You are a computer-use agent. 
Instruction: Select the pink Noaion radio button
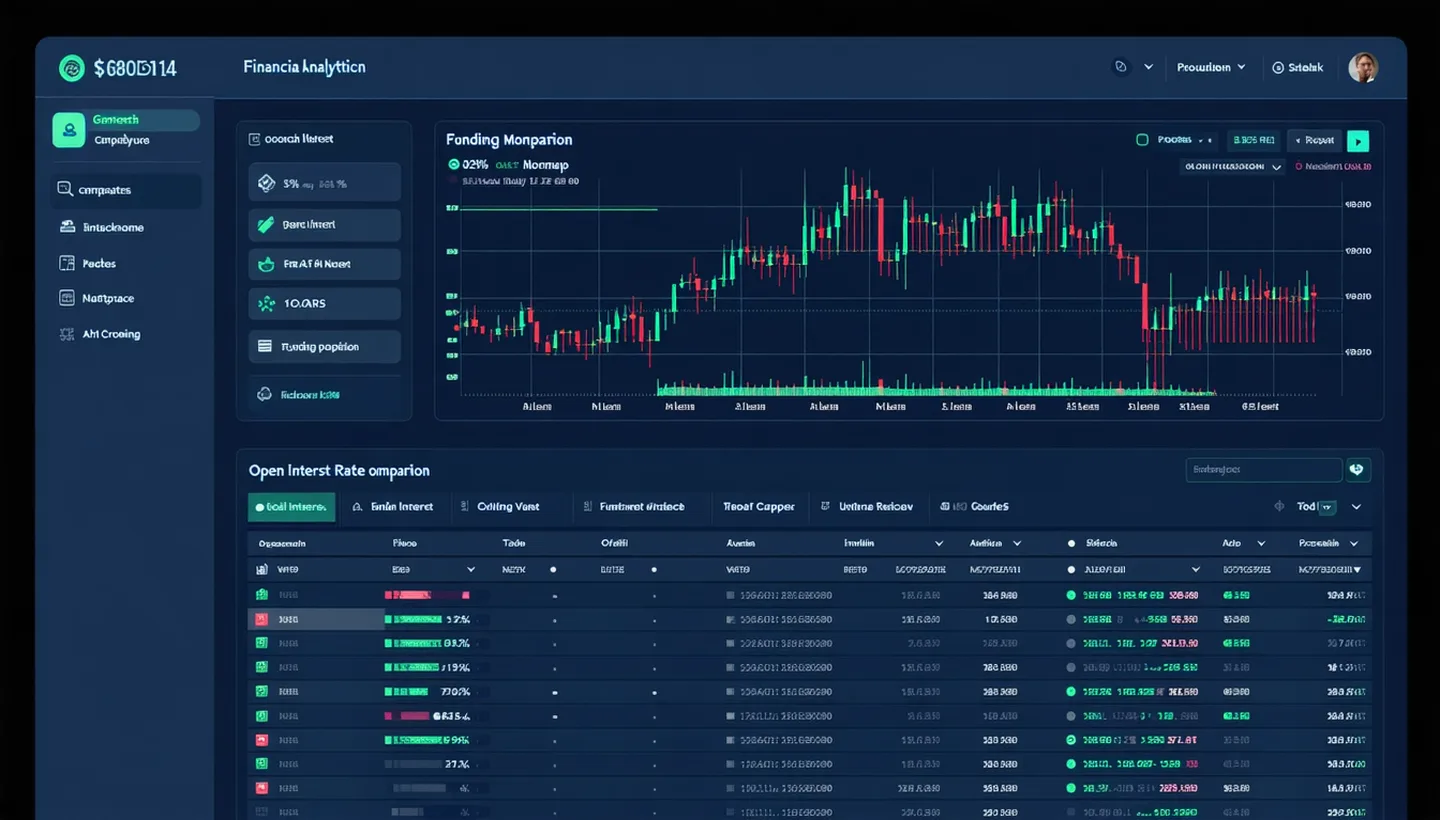[1299, 167]
